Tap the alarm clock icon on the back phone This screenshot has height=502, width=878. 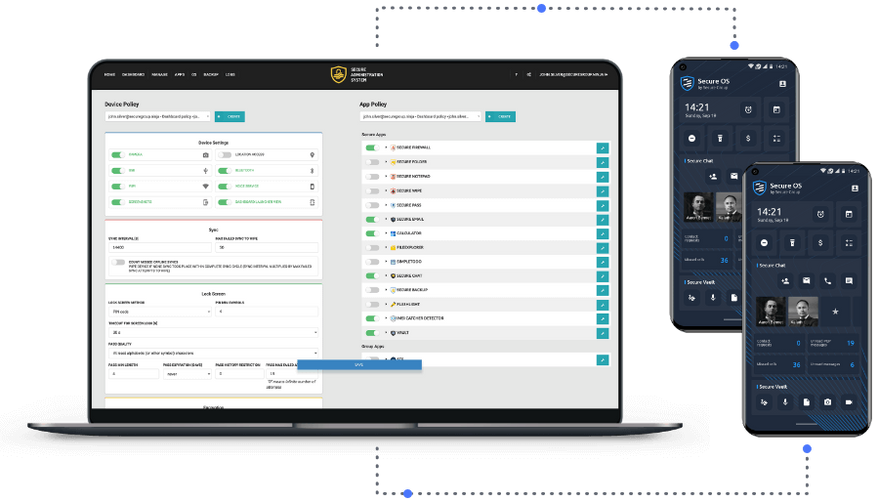[x=748, y=110]
